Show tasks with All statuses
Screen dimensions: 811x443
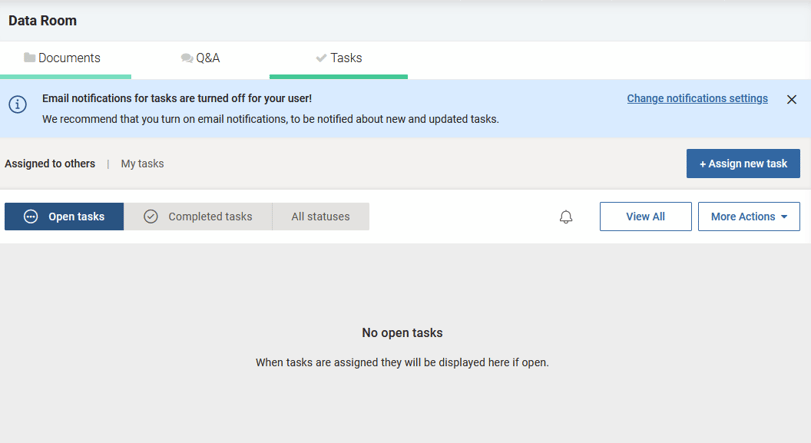[x=320, y=217]
